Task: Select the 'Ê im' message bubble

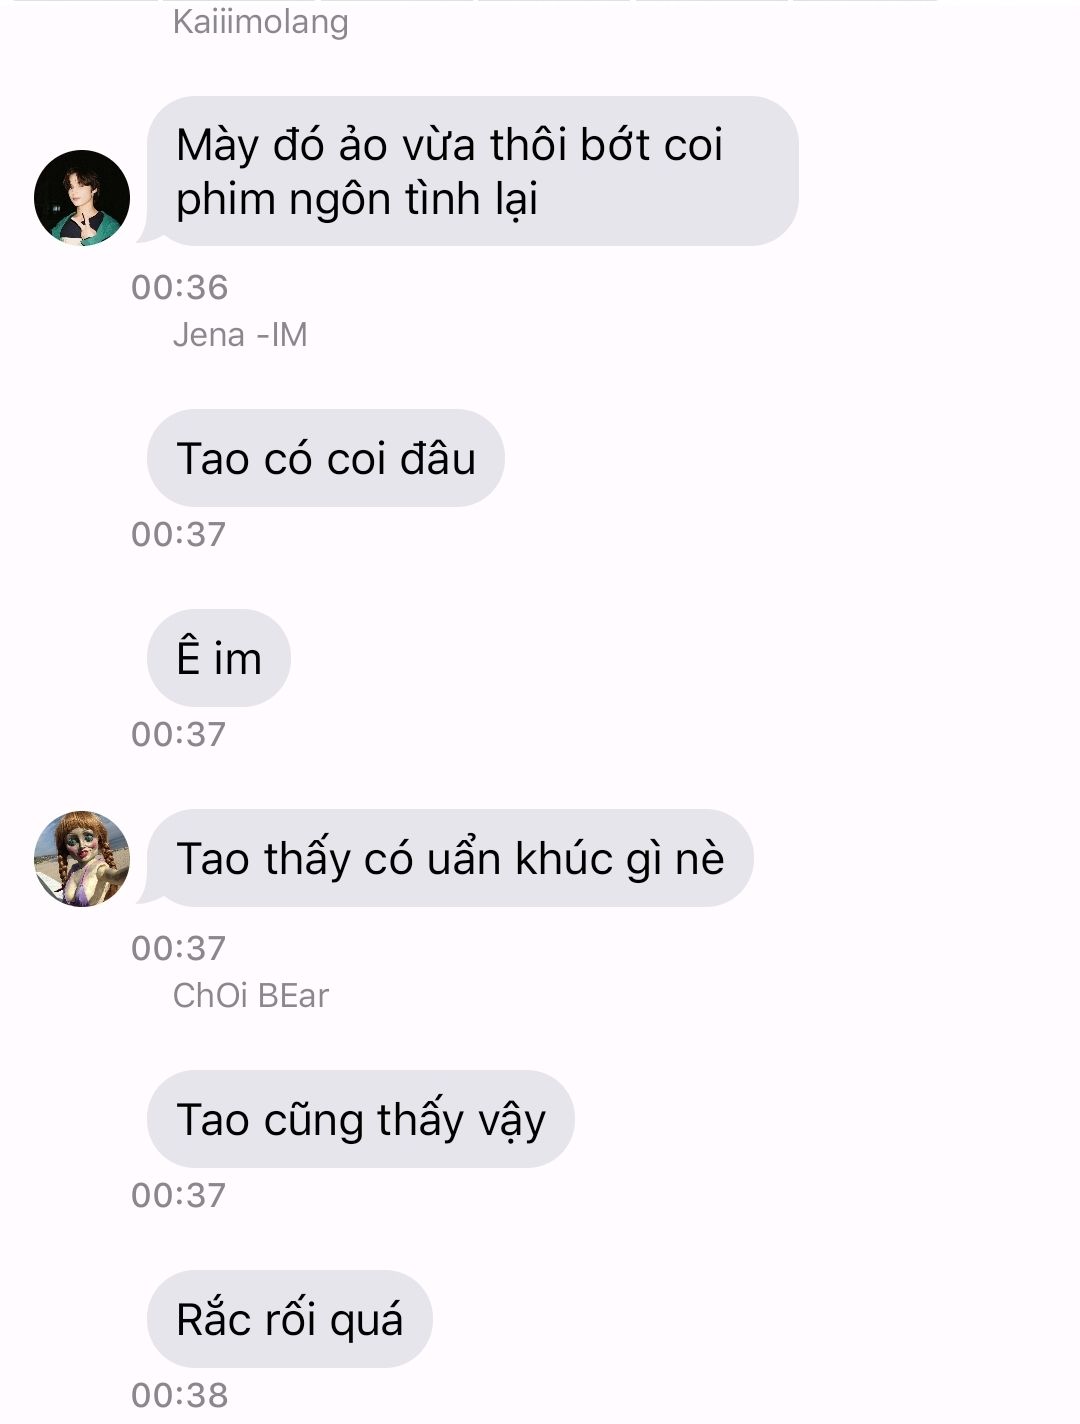Action: point(219,658)
